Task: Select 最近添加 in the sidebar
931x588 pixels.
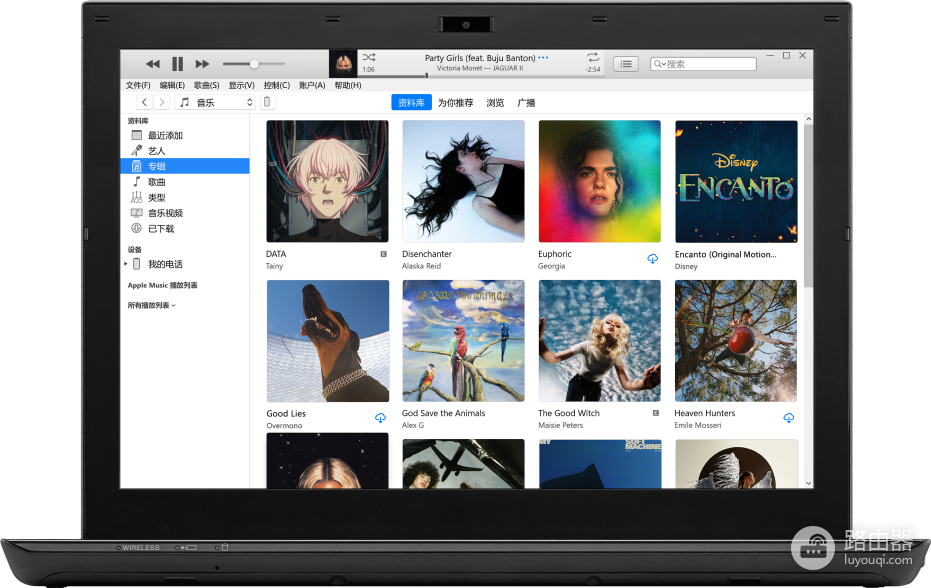Action: click(185, 135)
